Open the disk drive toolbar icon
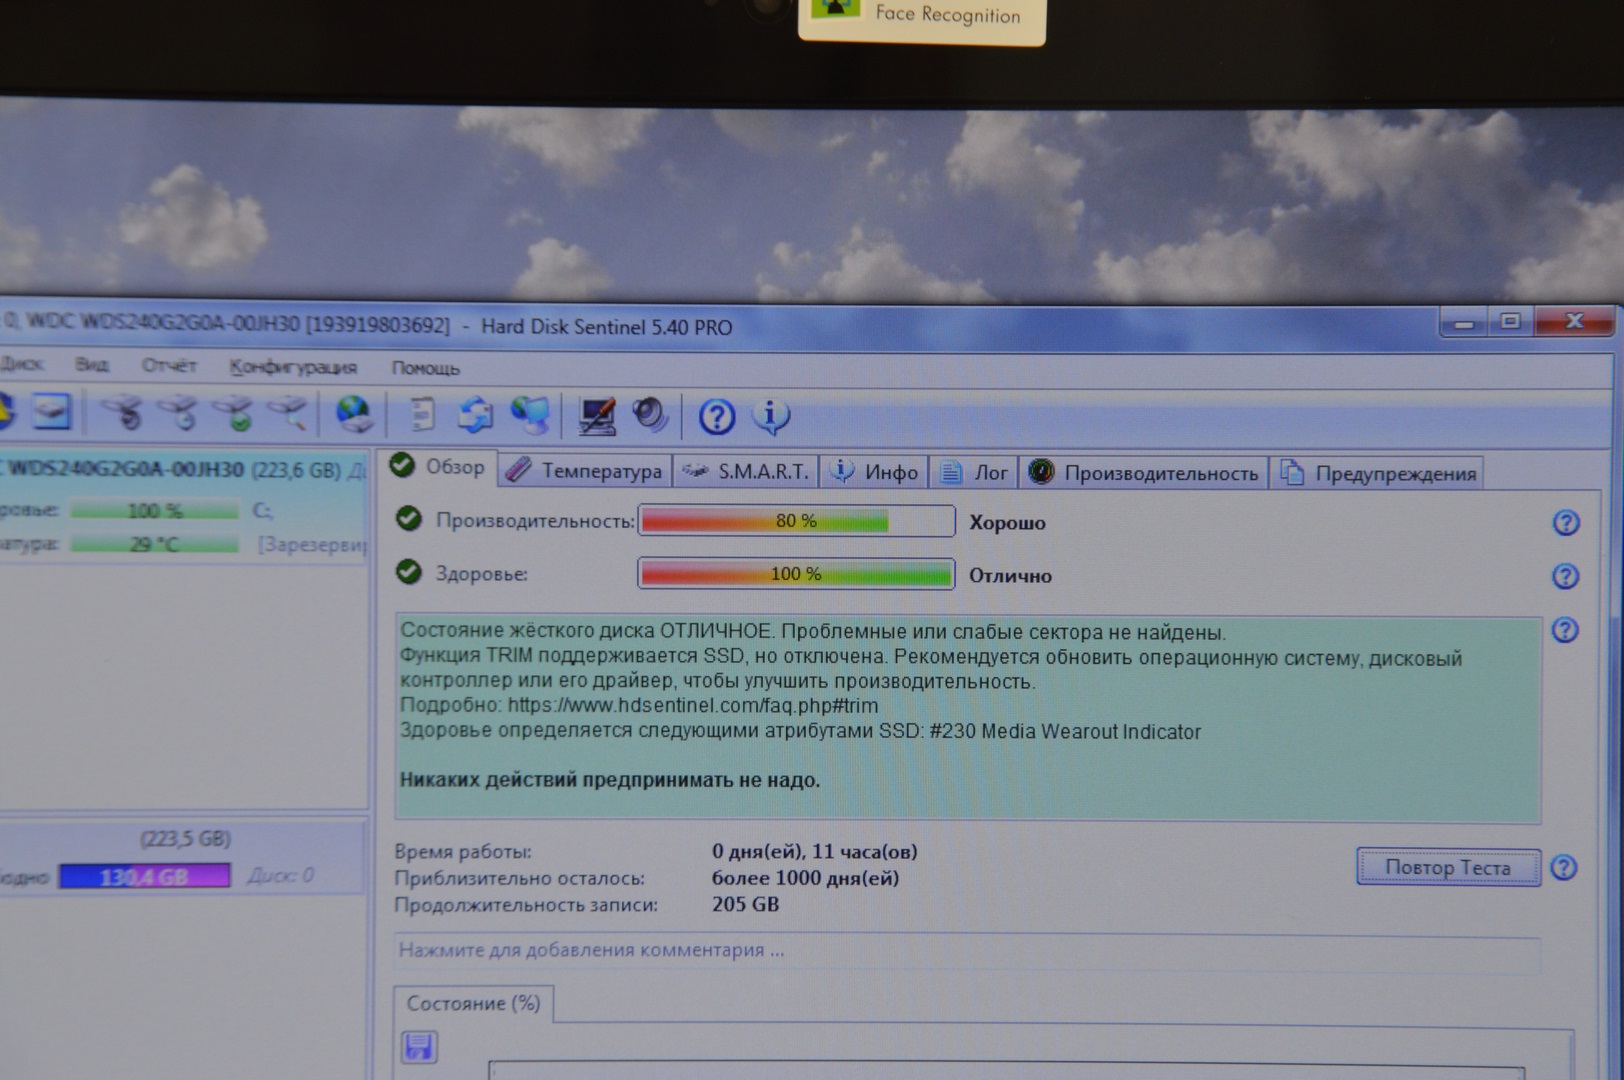The image size is (1624, 1080). [x=52, y=411]
